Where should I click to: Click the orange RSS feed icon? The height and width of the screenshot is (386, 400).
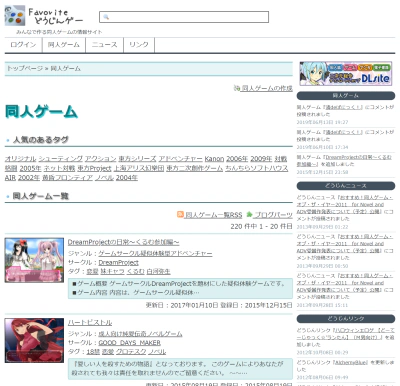[180, 214]
